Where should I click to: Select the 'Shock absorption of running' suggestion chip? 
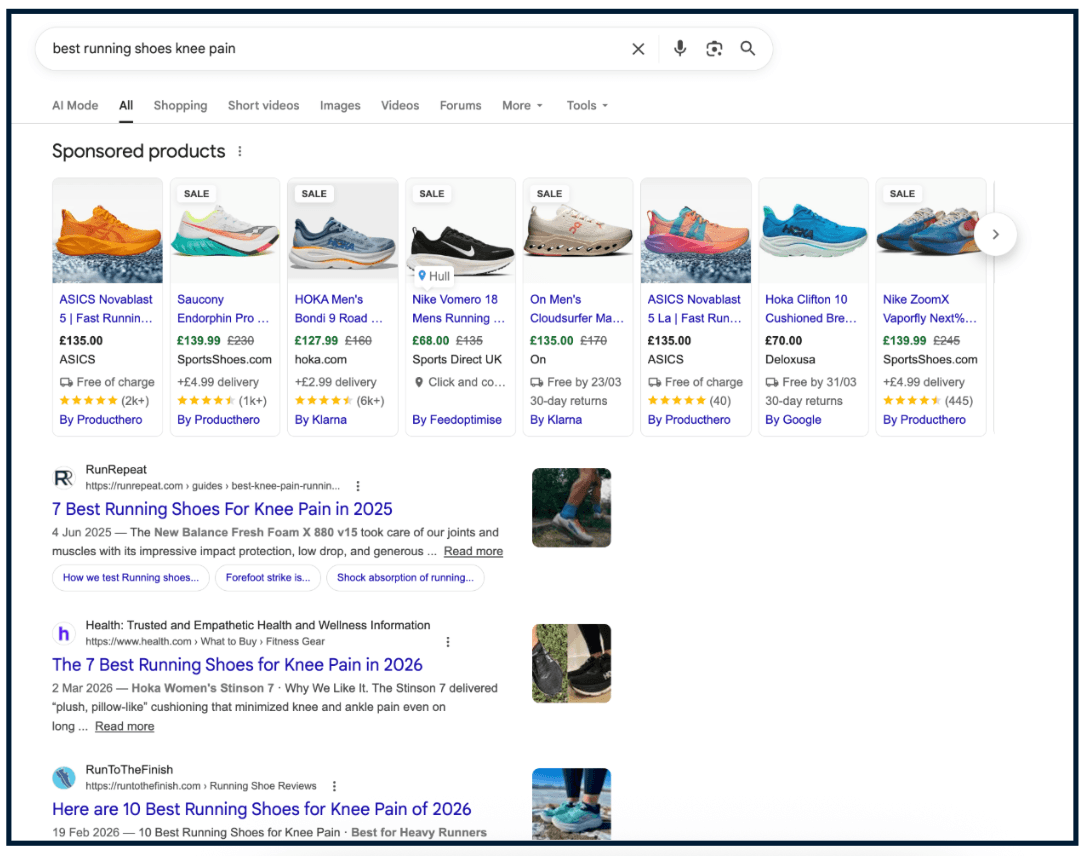405,578
